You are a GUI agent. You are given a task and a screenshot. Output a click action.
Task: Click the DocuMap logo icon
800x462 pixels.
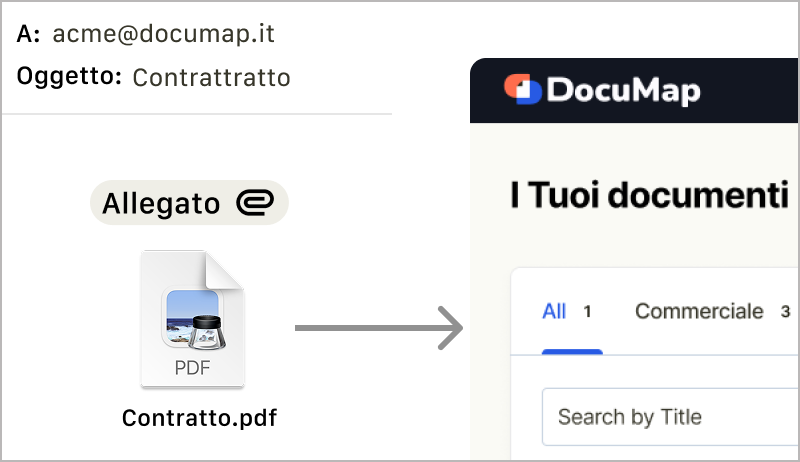coord(522,90)
